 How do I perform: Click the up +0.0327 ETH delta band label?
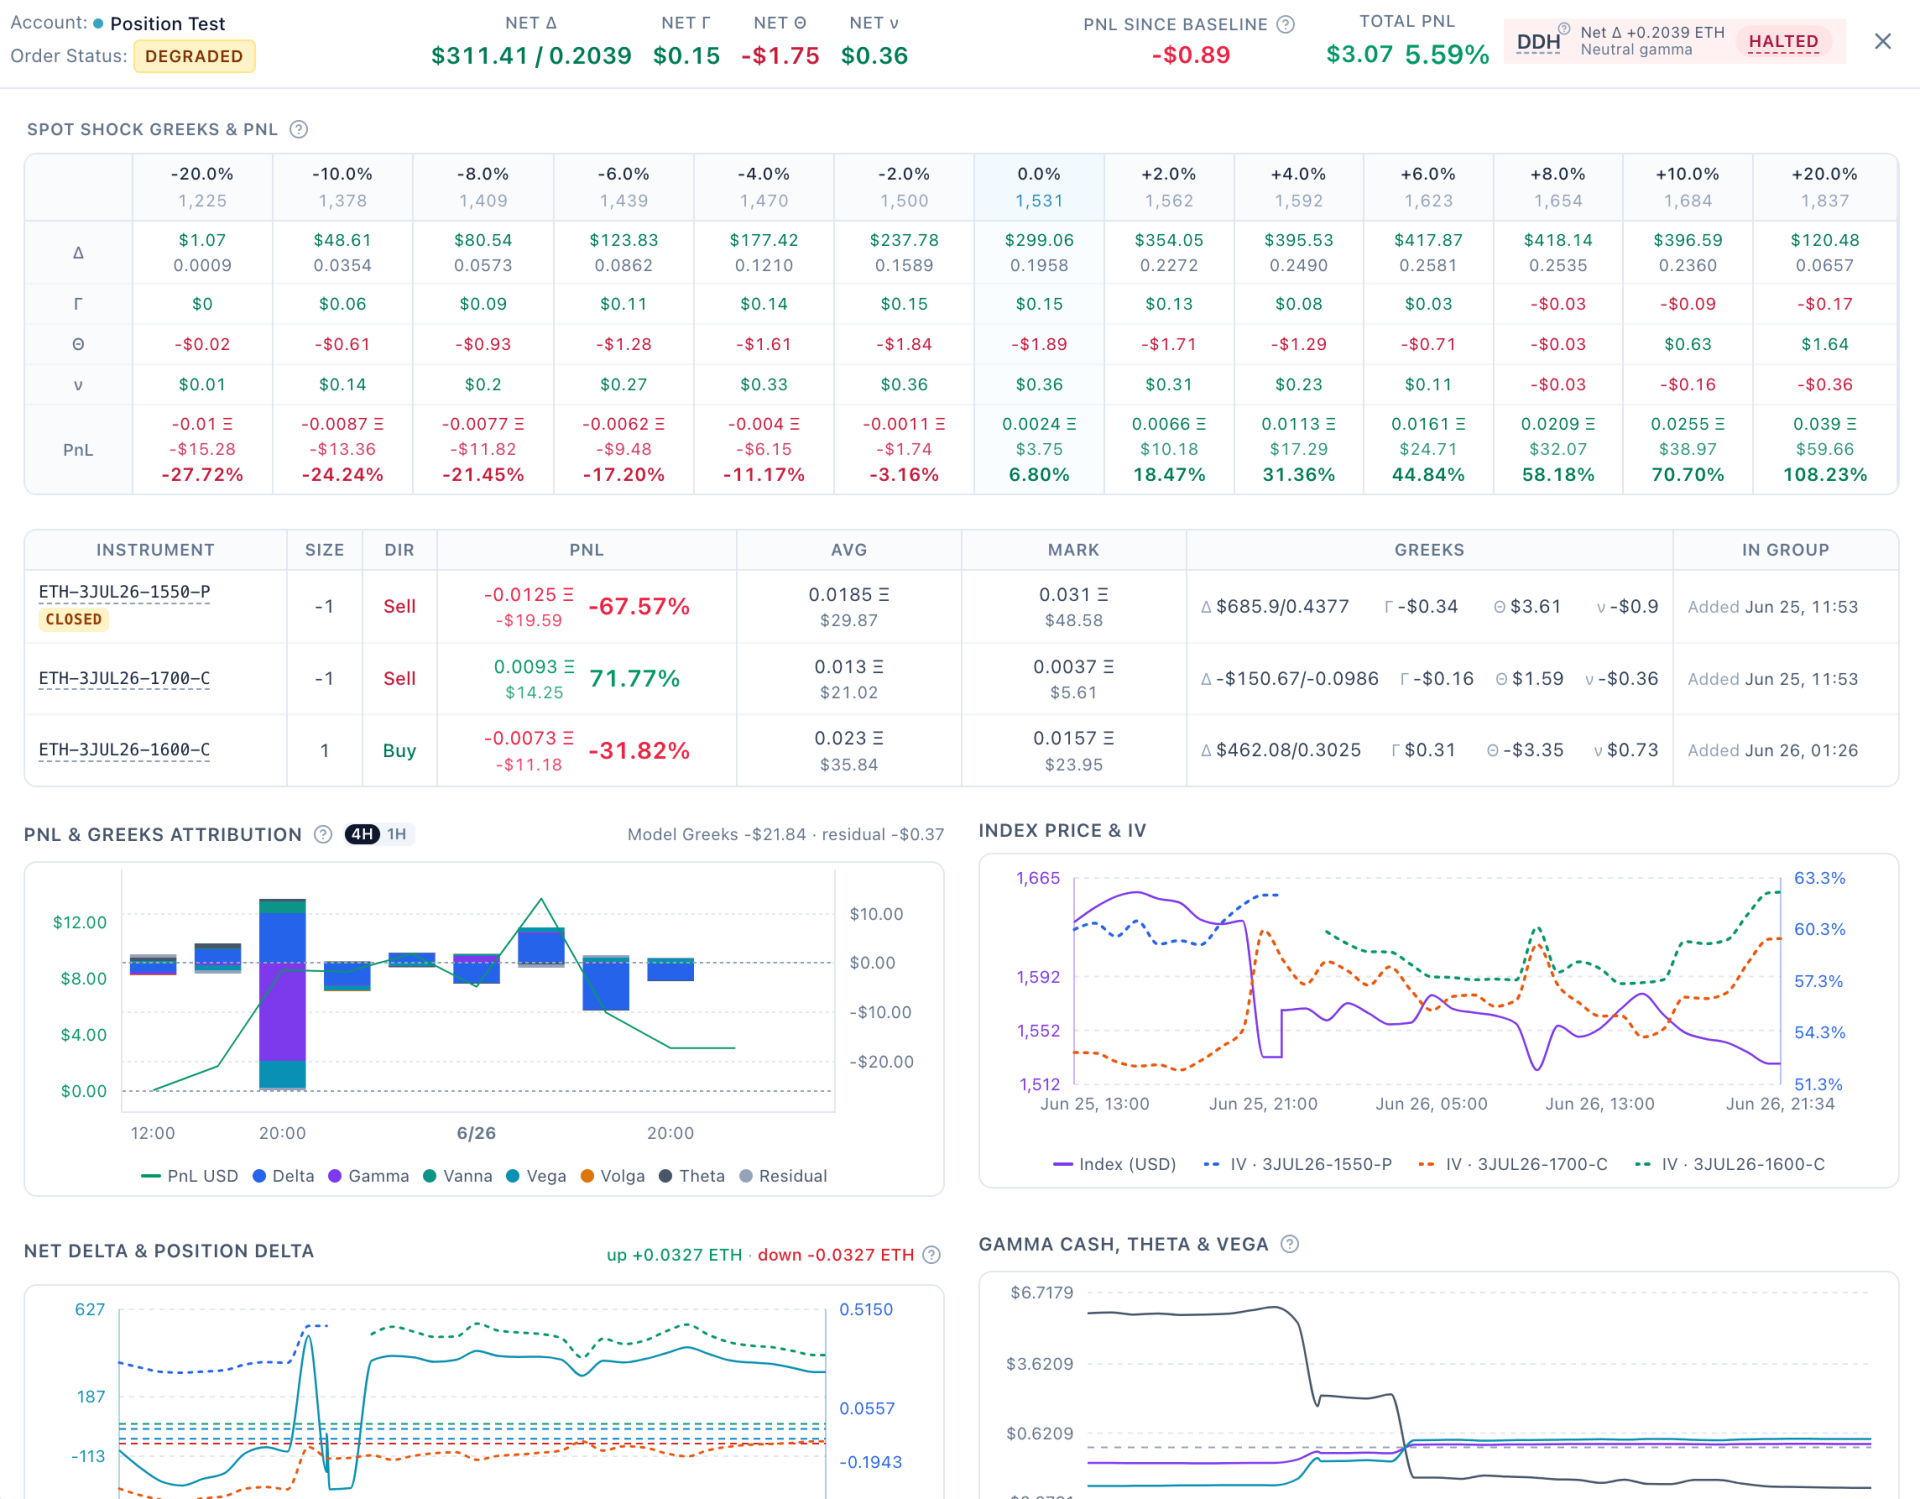(x=674, y=1254)
